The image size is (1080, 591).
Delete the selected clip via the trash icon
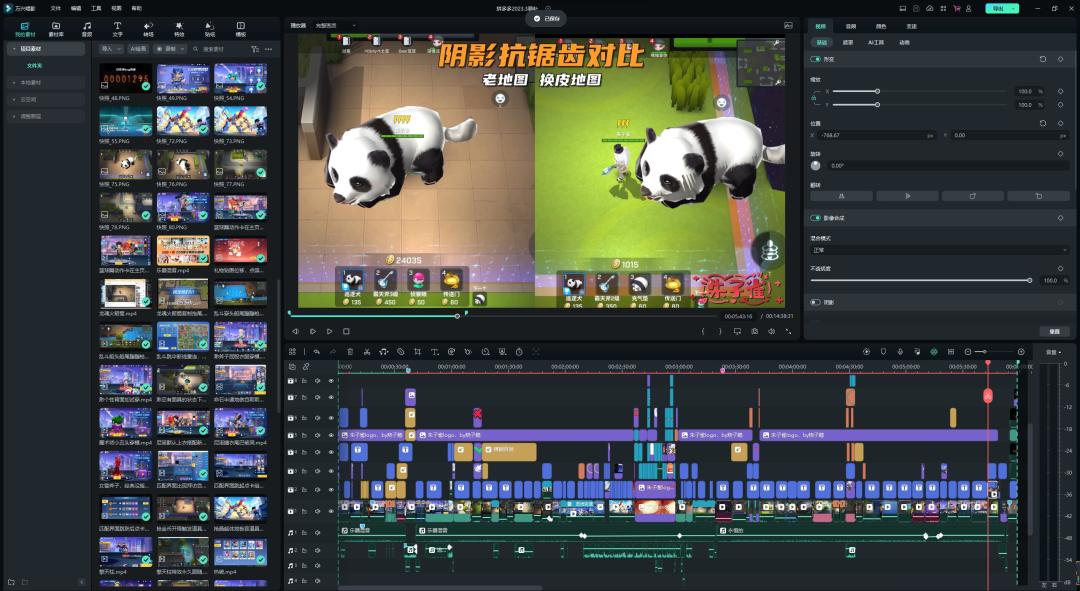pos(350,352)
